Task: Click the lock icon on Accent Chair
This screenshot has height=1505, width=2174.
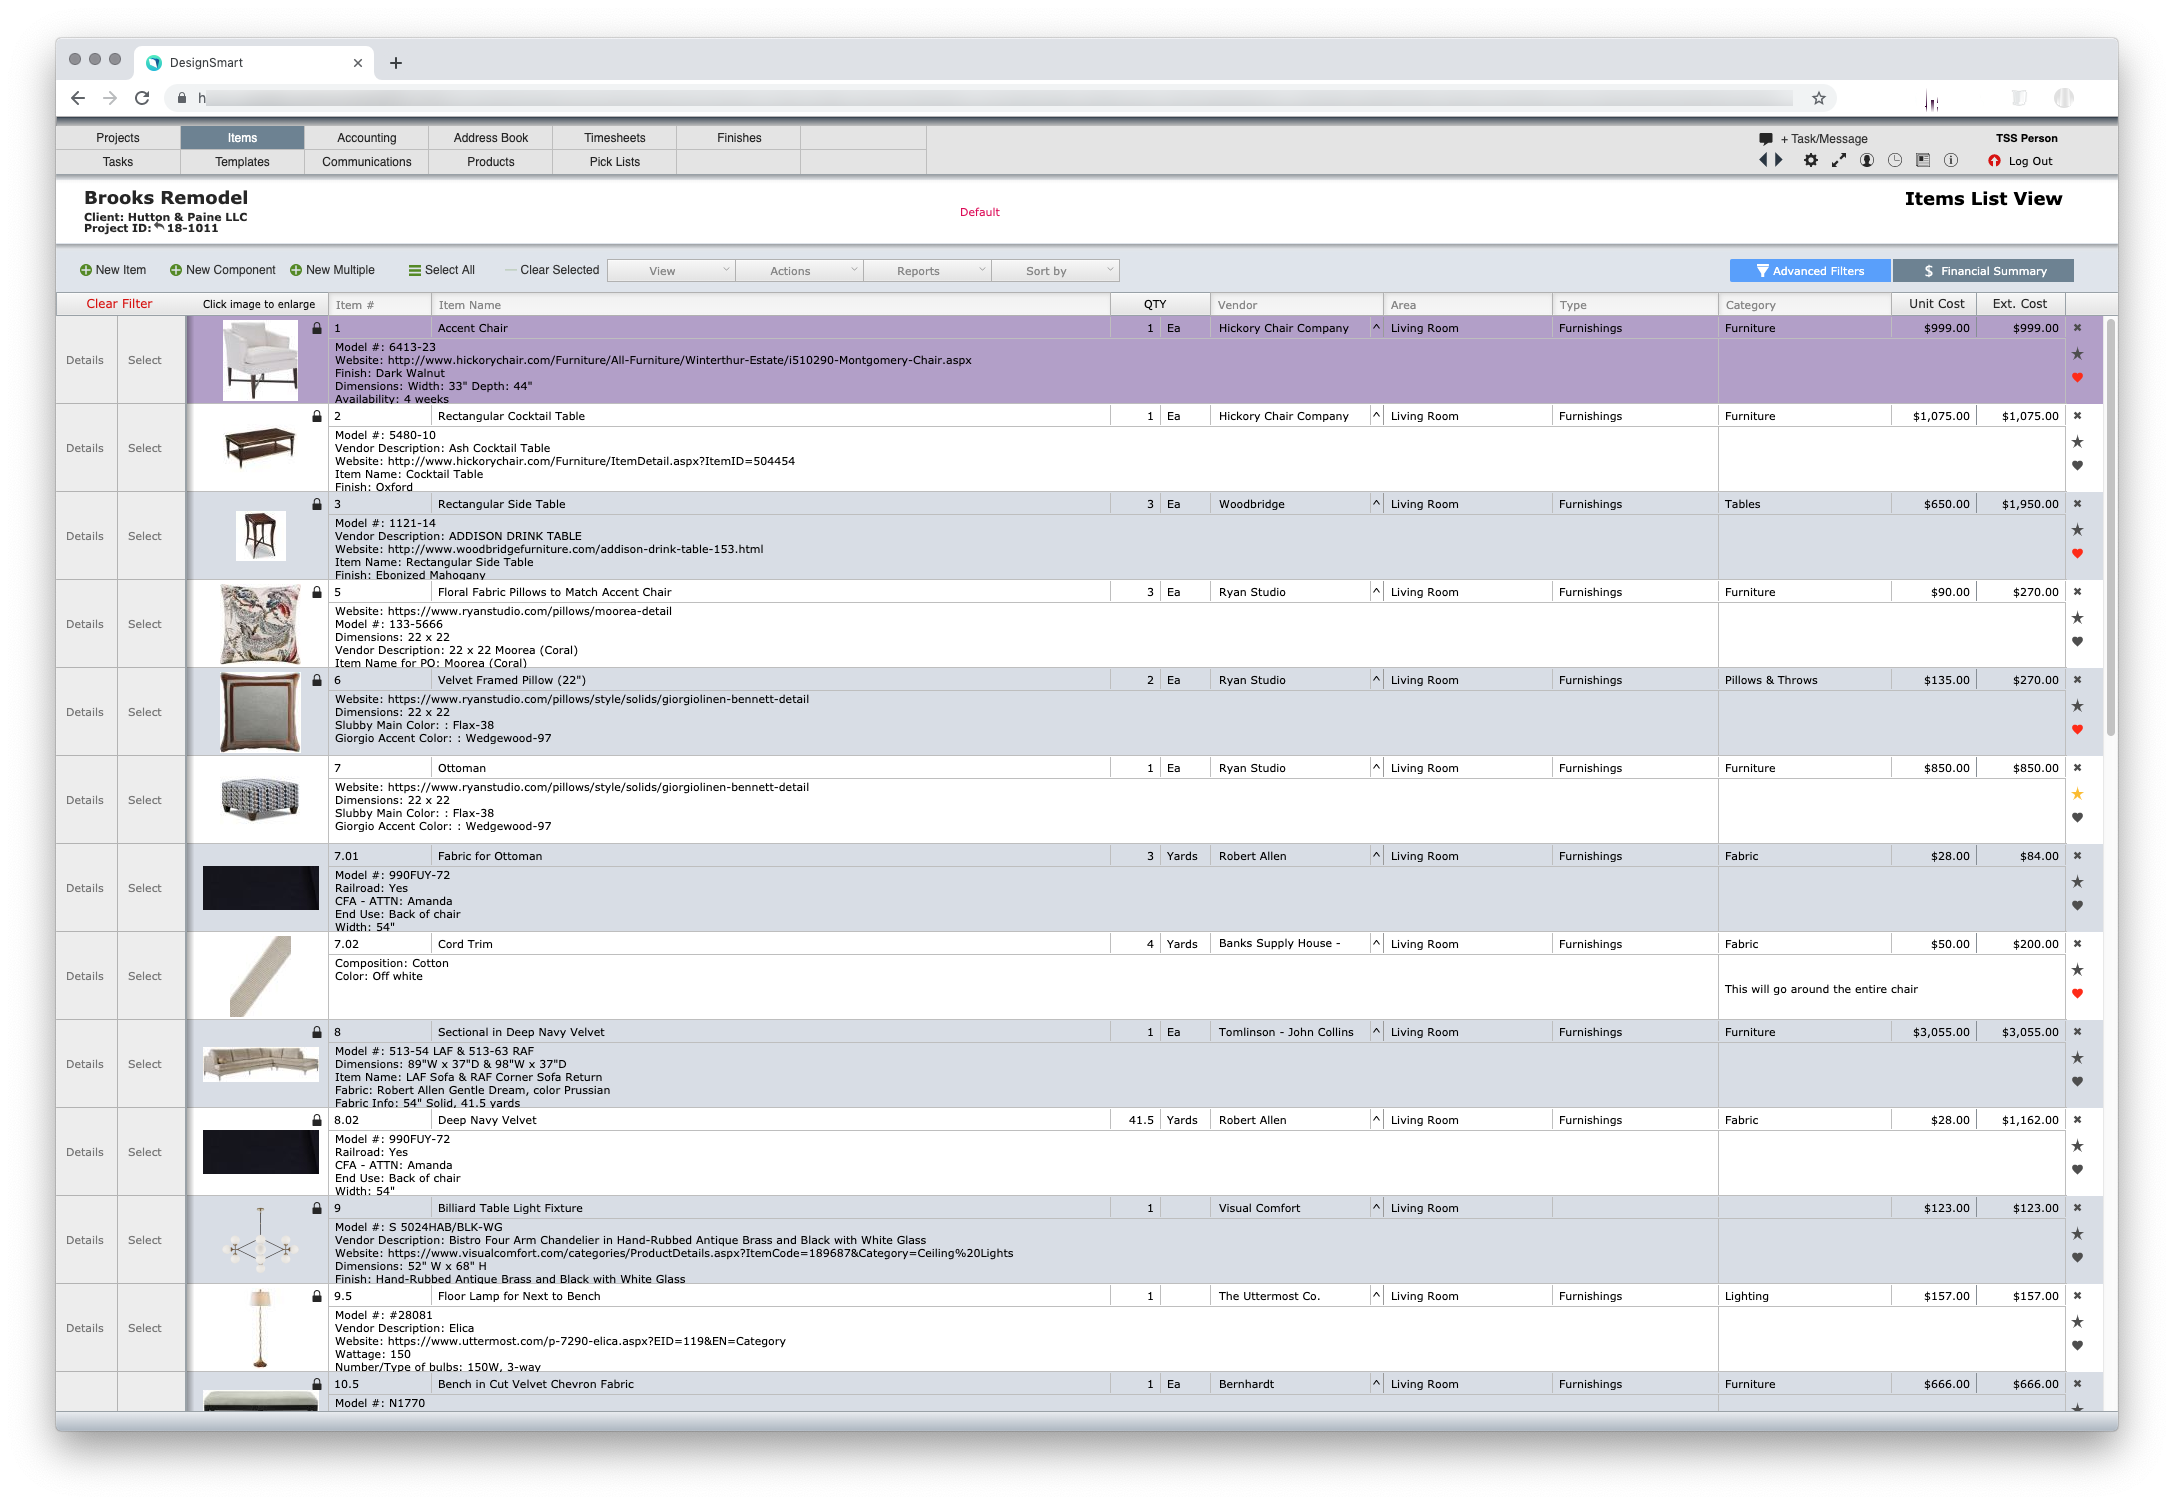Action: tap(317, 328)
